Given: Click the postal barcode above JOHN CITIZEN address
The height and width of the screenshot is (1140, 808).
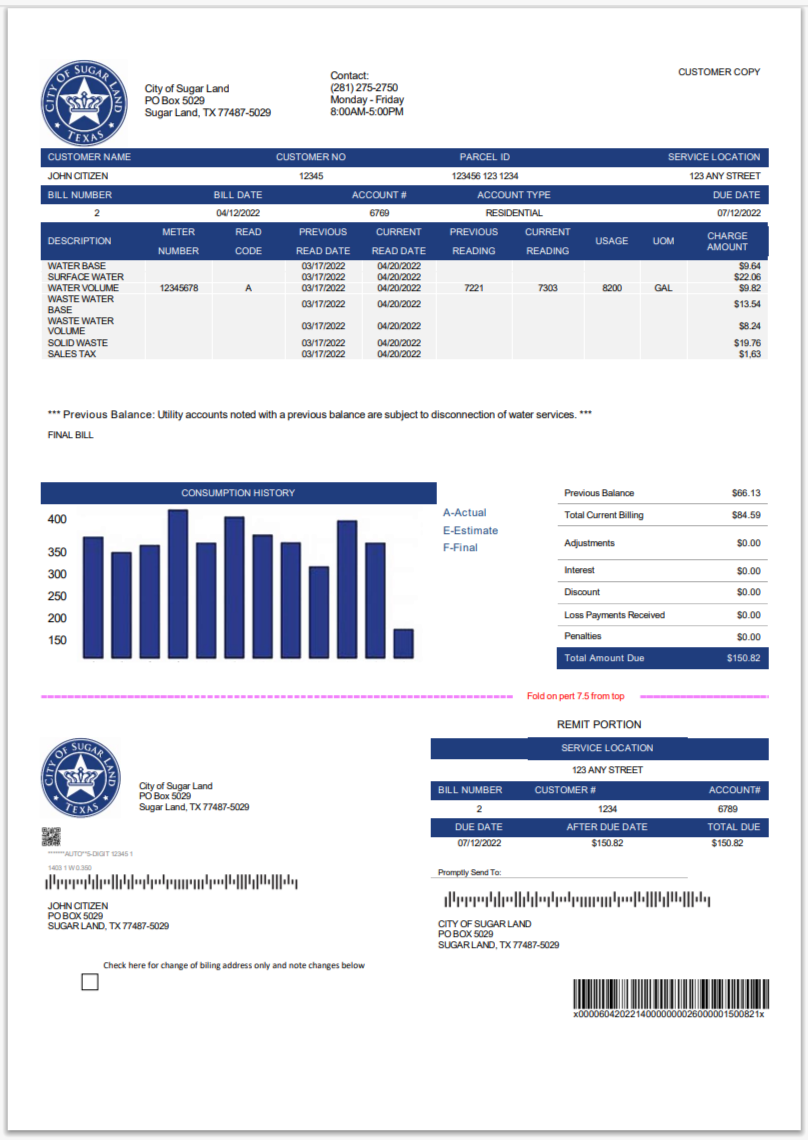Looking at the screenshot, I should (x=173, y=882).
